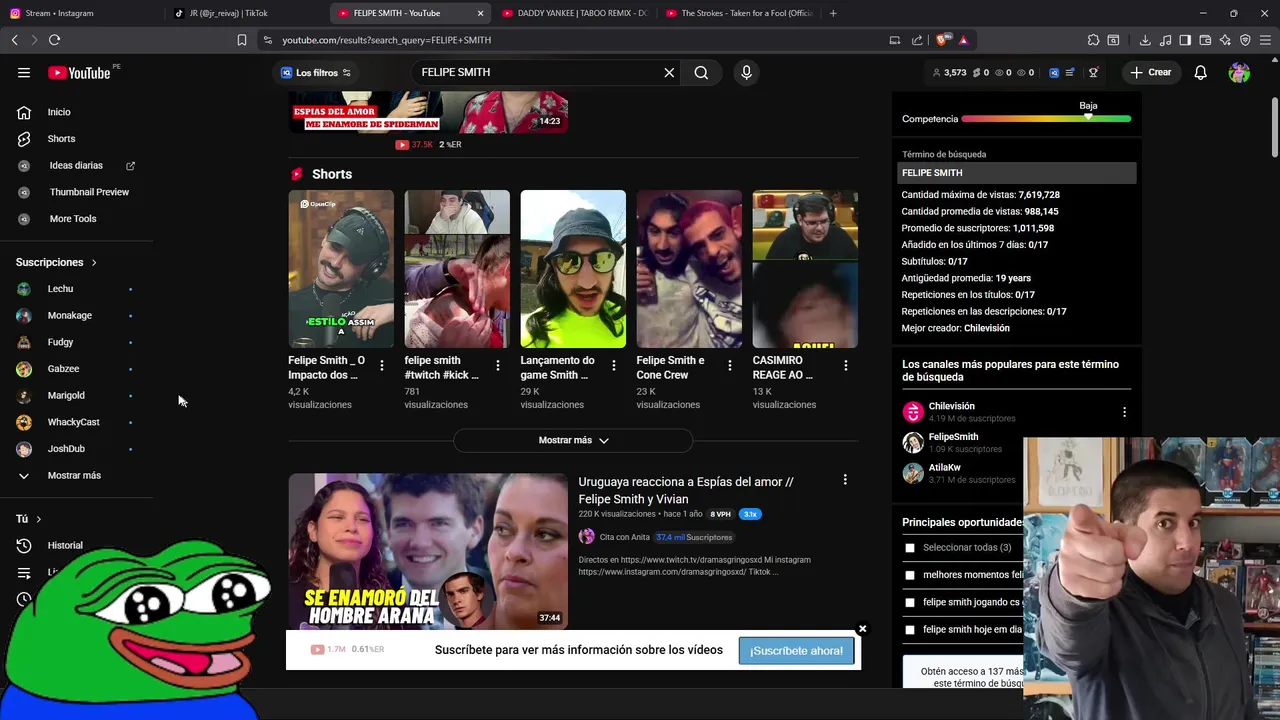Open the YouTube hamburger guide menu
1280x720 pixels.
click(24, 72)
